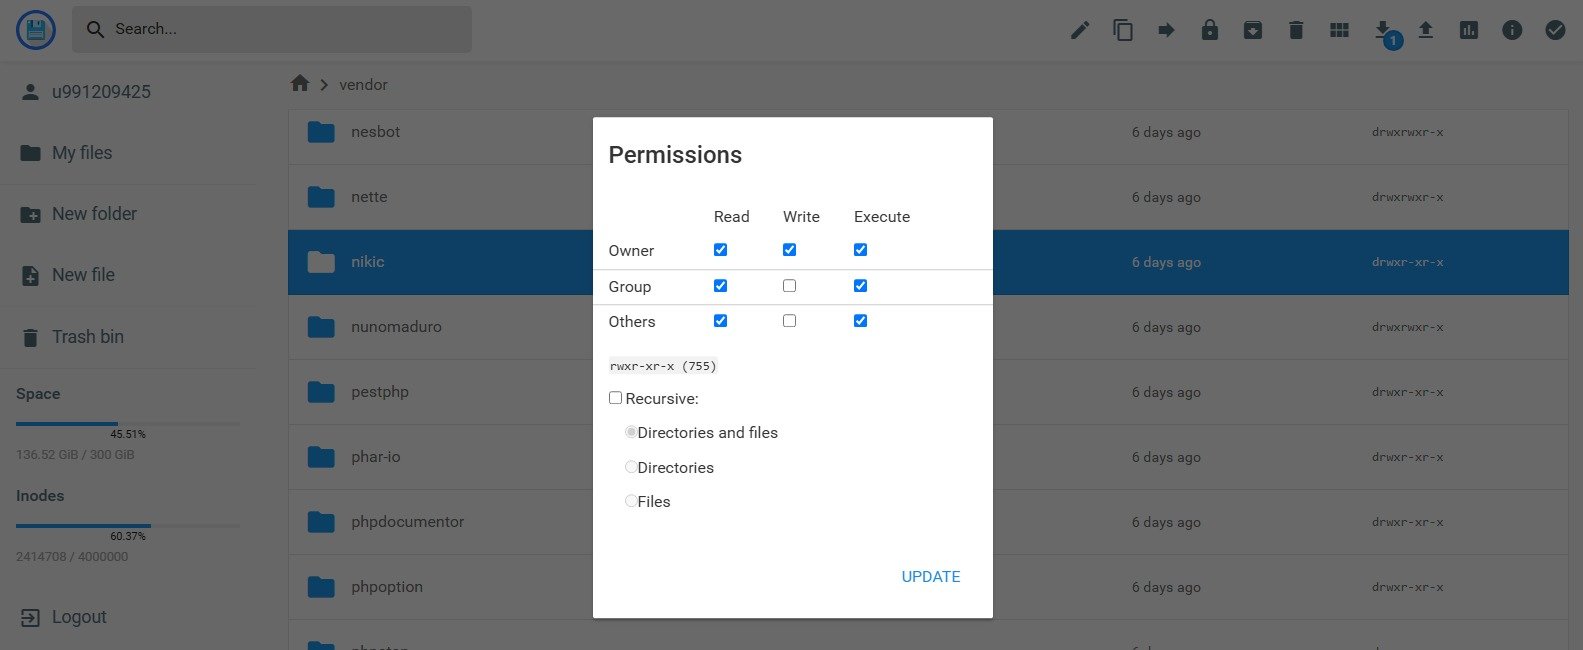Click the search input field
Viewport: 1583px width, 650px height.
(x=272, y=30)
